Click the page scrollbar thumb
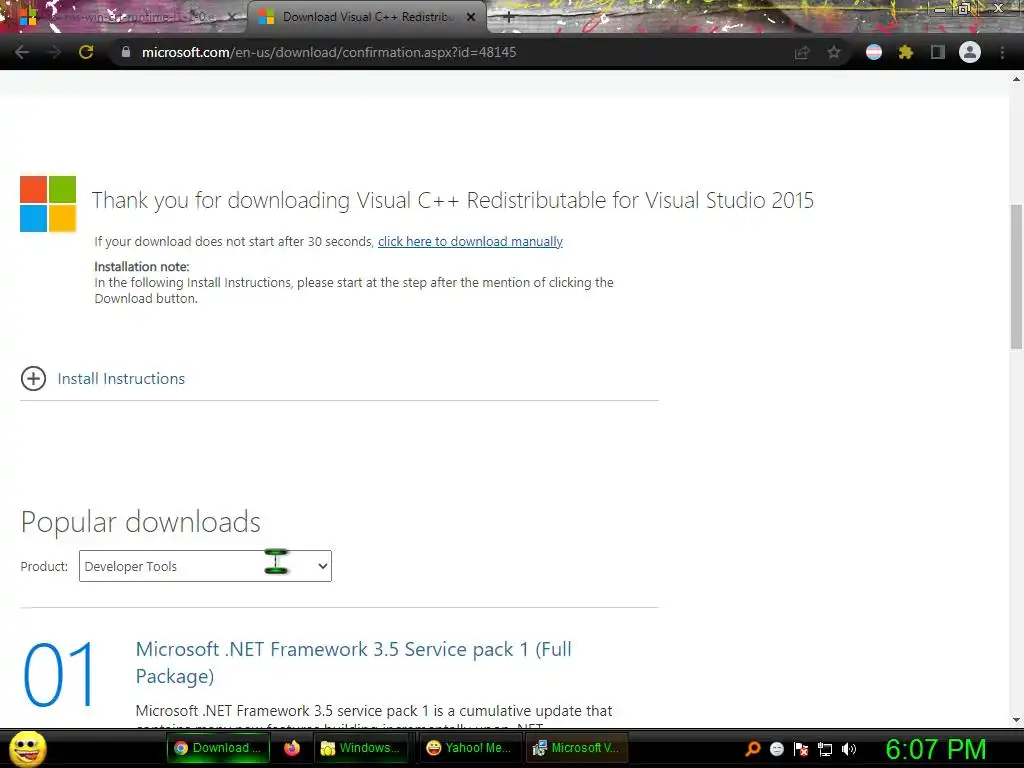 pyautogui.click(x=1016, y=277)
